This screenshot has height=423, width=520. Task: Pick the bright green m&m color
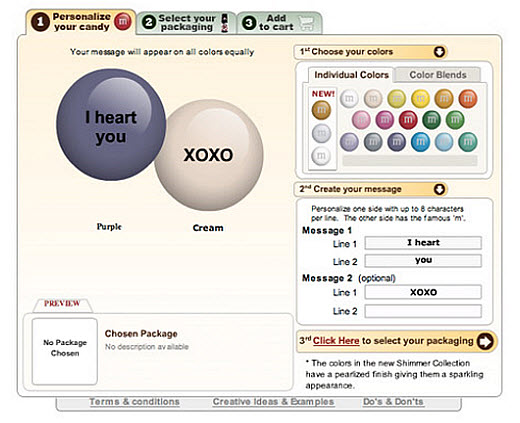tap(455, 120)
